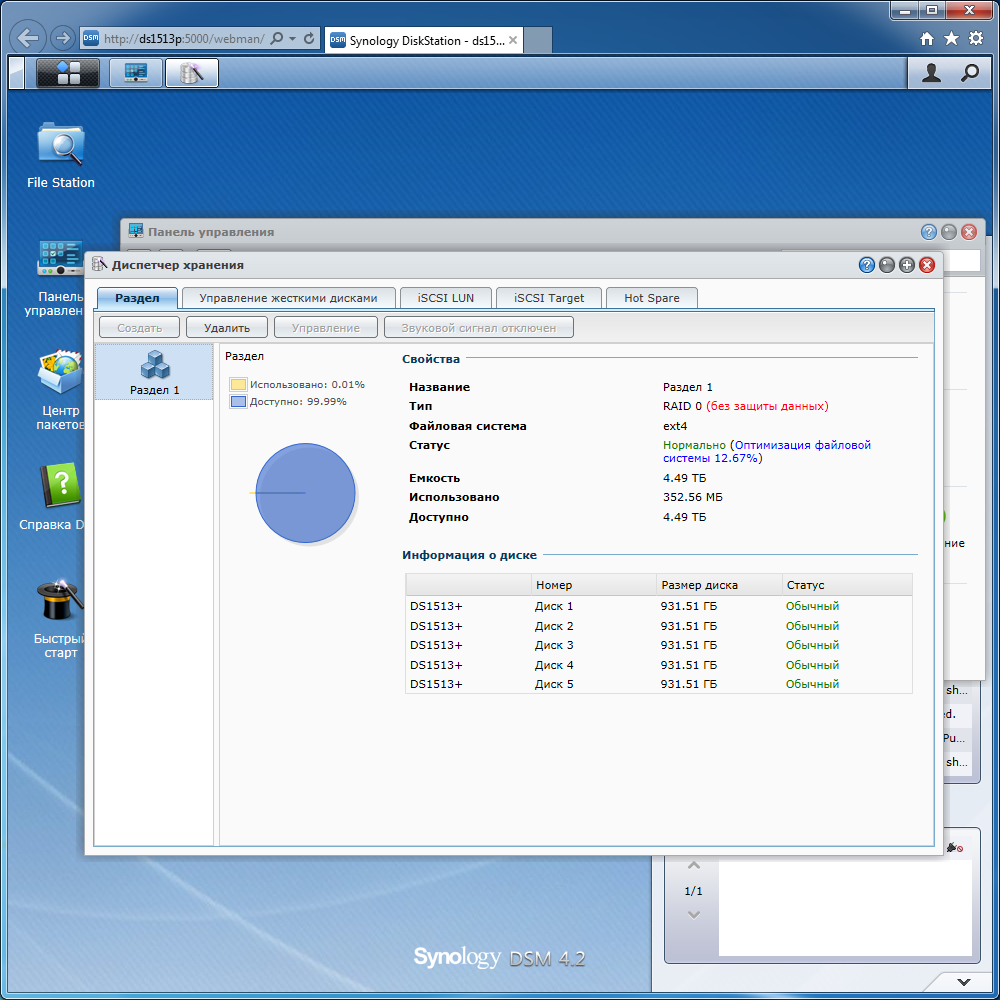
Task: Open browser home page icon
Action: 927,39
